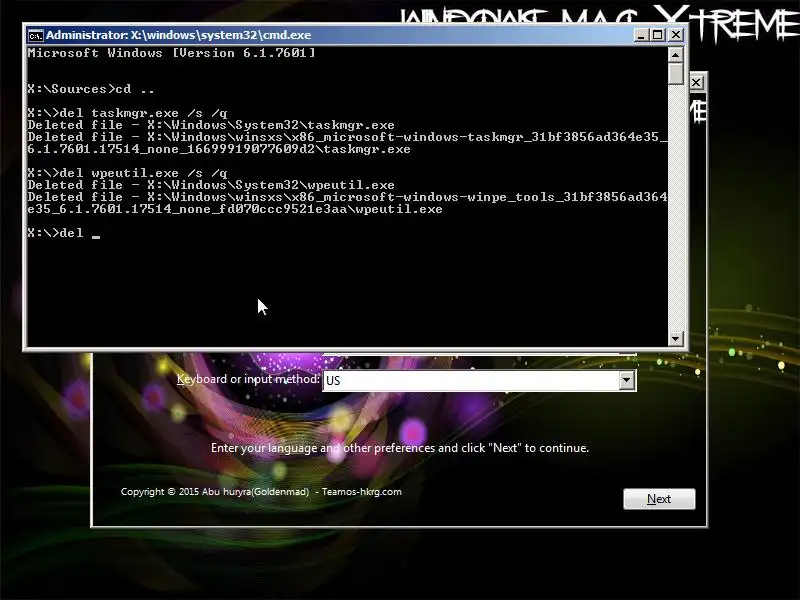The height and width of the screenshot is (600, 800).
Task: Click the 'del wpeutil.exe /s /q' command
Action: pos(143,173)
